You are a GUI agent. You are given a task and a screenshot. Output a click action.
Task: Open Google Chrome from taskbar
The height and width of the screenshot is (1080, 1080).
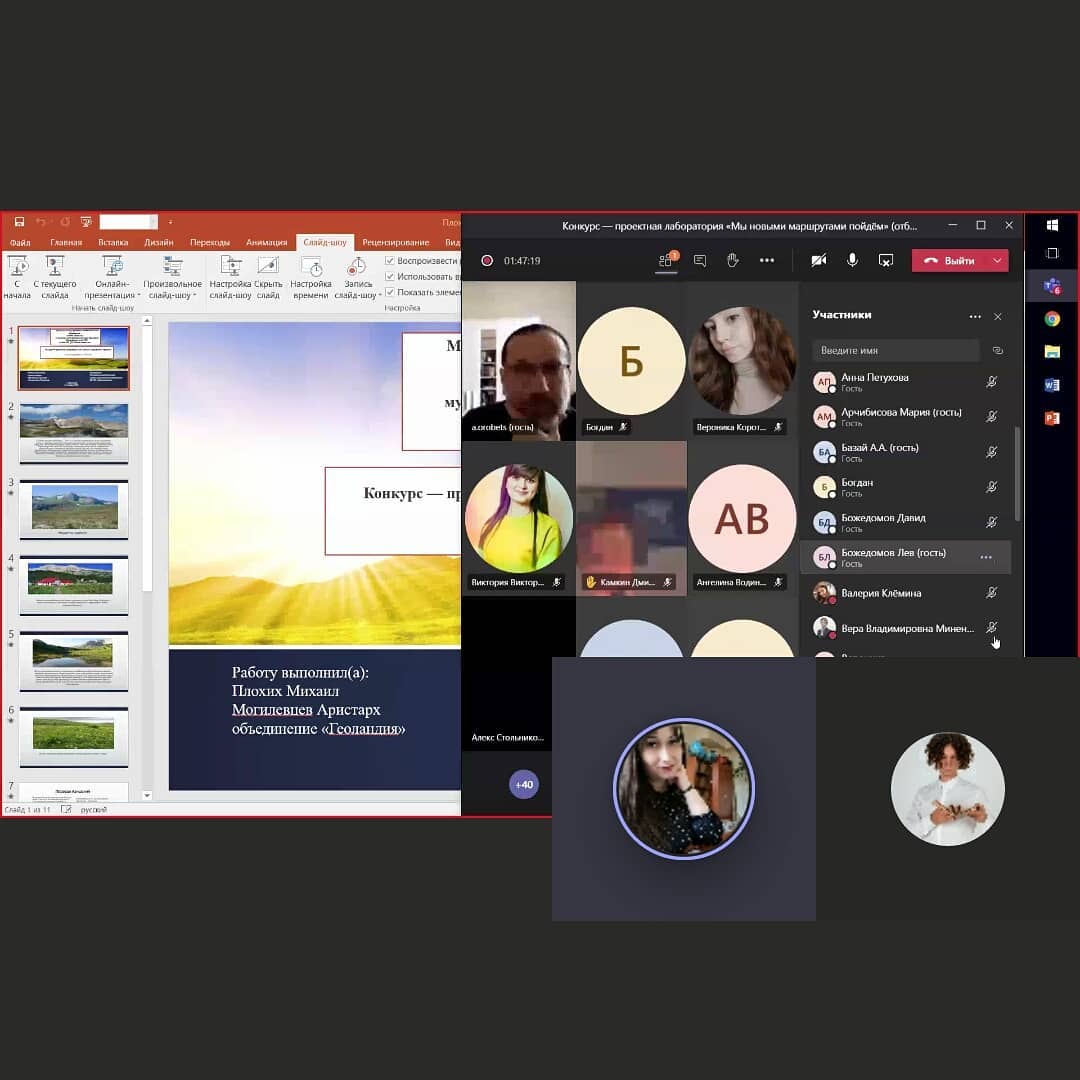tap(1052, 318)
